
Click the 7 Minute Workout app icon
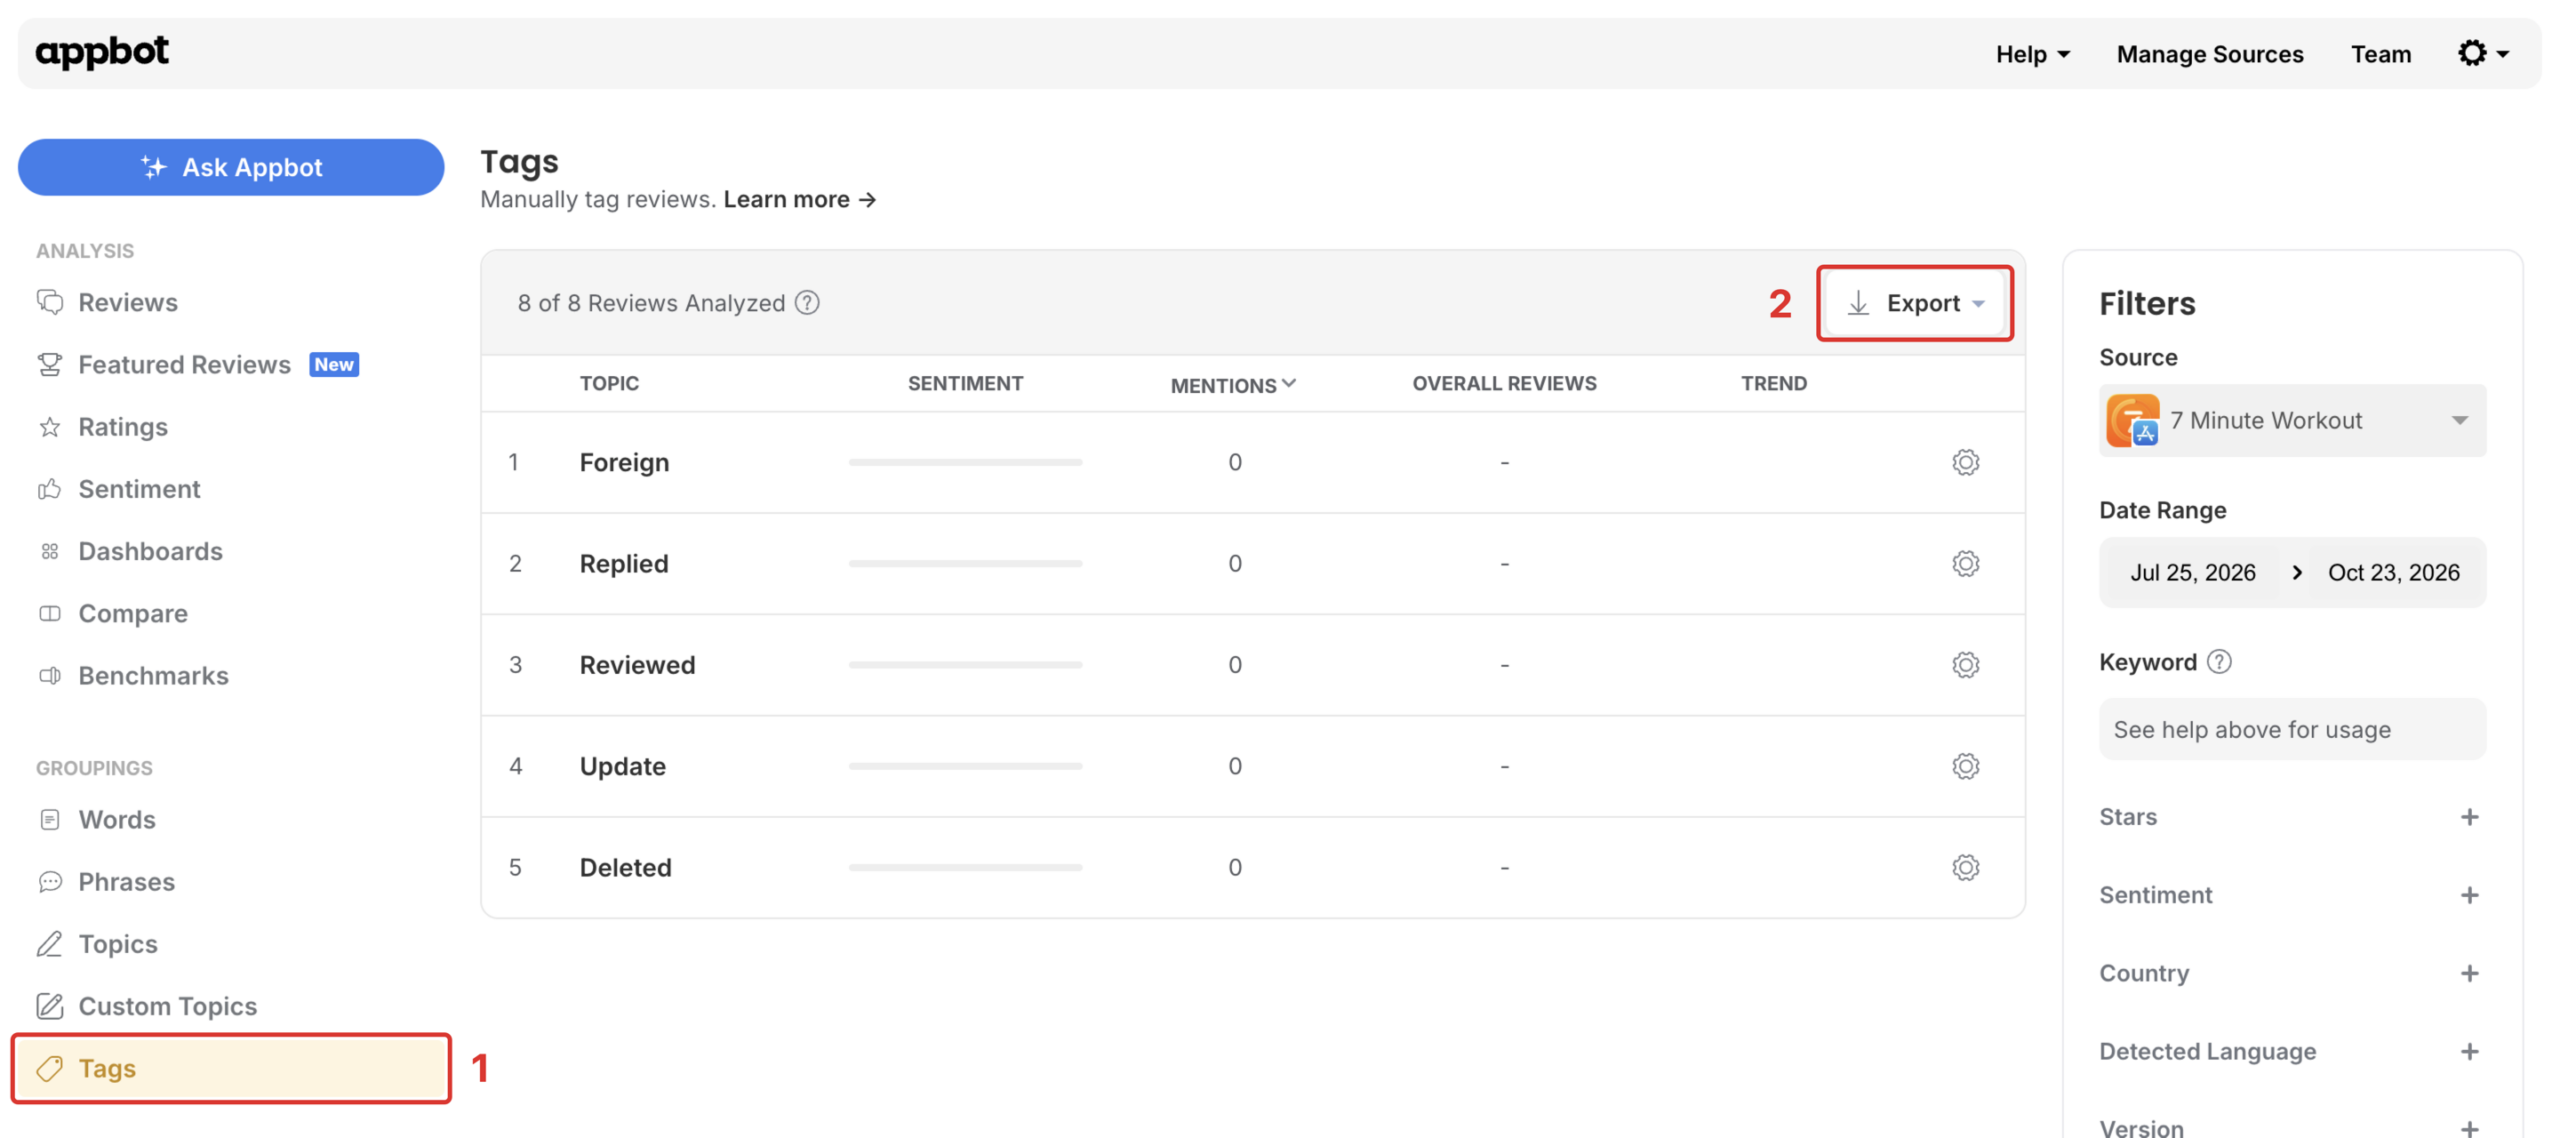[x=2131, y=420]
